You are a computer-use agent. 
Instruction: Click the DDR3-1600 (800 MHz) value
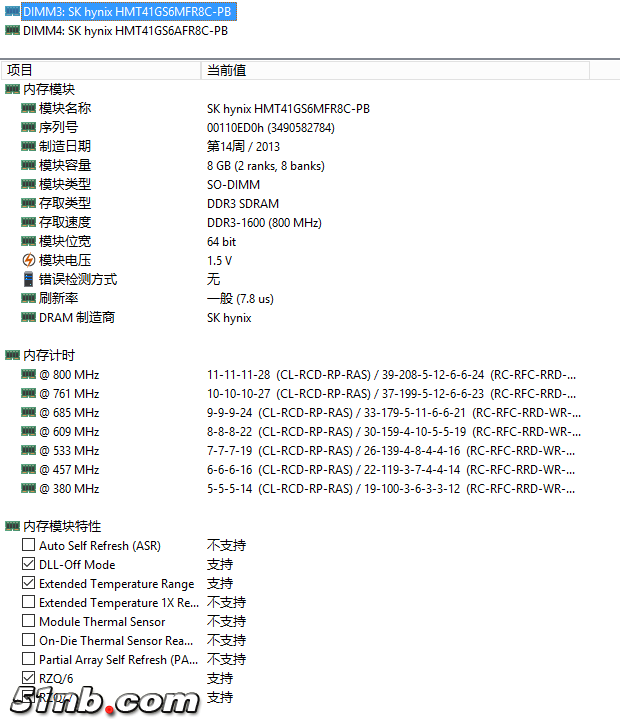pos(265,223)
